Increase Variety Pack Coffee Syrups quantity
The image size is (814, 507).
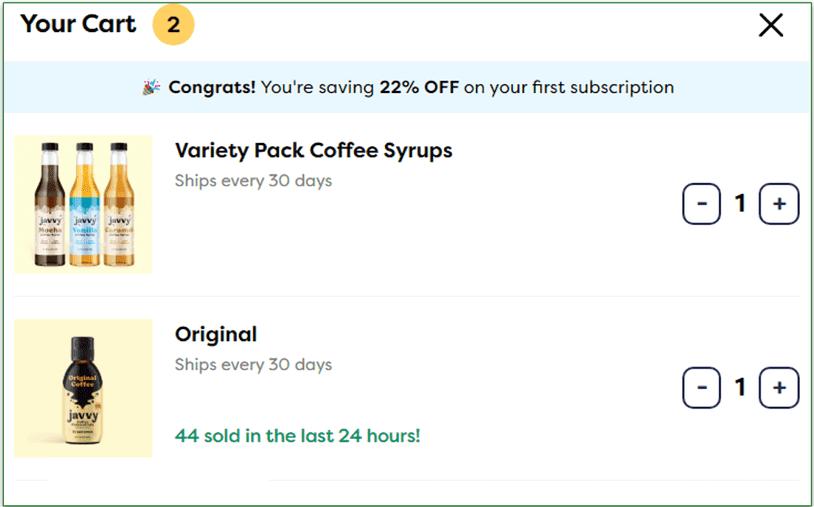pos(779,204)
